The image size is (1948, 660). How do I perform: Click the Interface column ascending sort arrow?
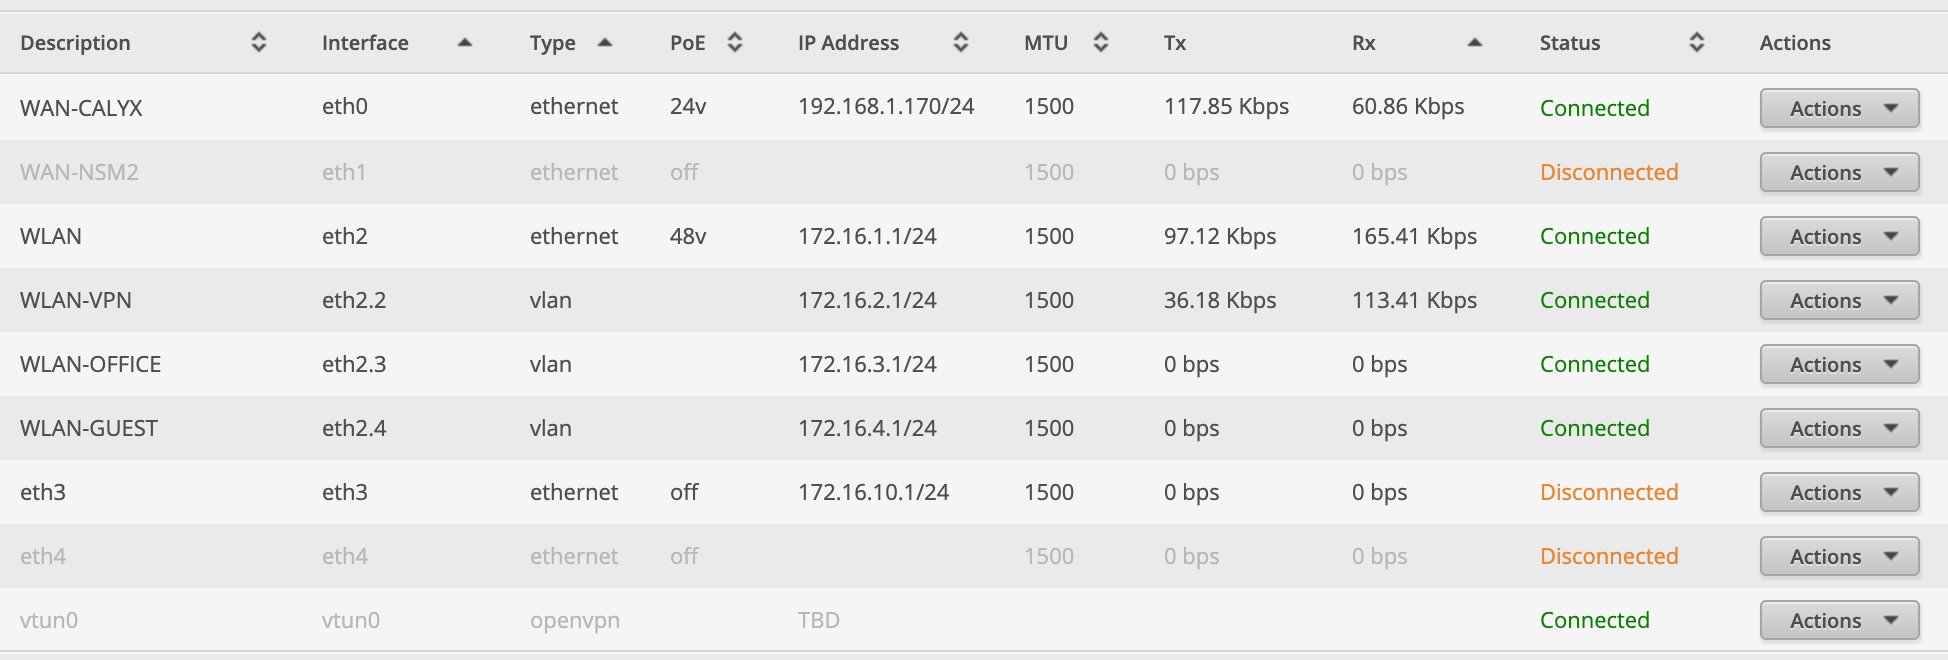click(464, 42)
